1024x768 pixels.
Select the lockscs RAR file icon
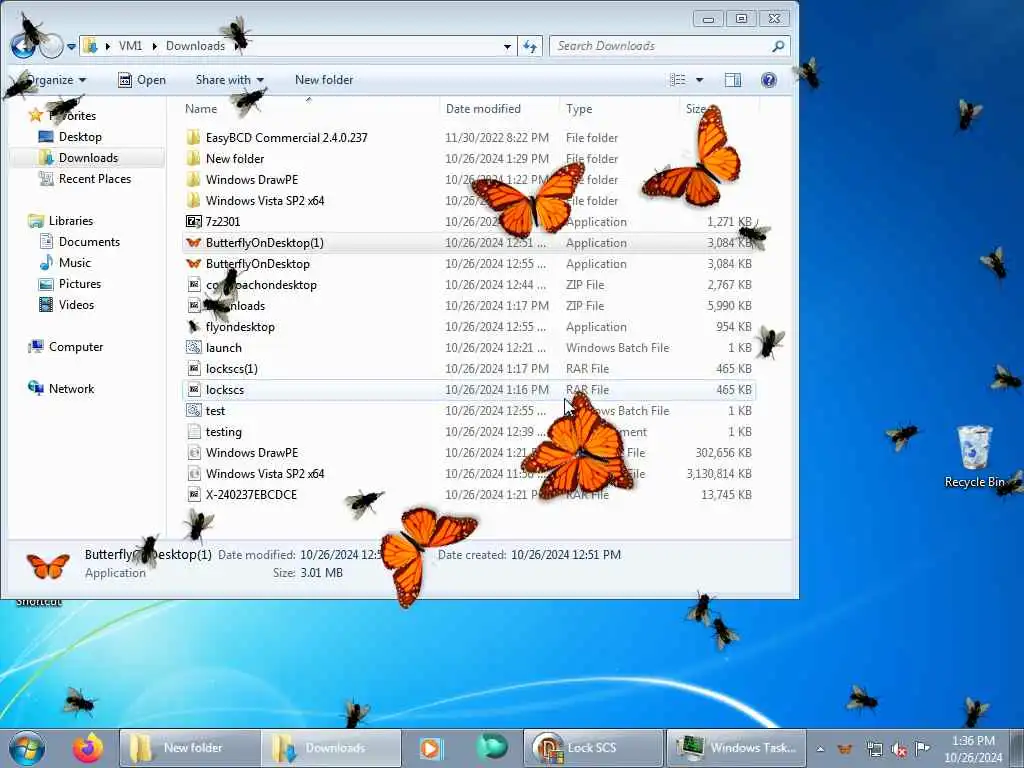(x=193, y=389)
